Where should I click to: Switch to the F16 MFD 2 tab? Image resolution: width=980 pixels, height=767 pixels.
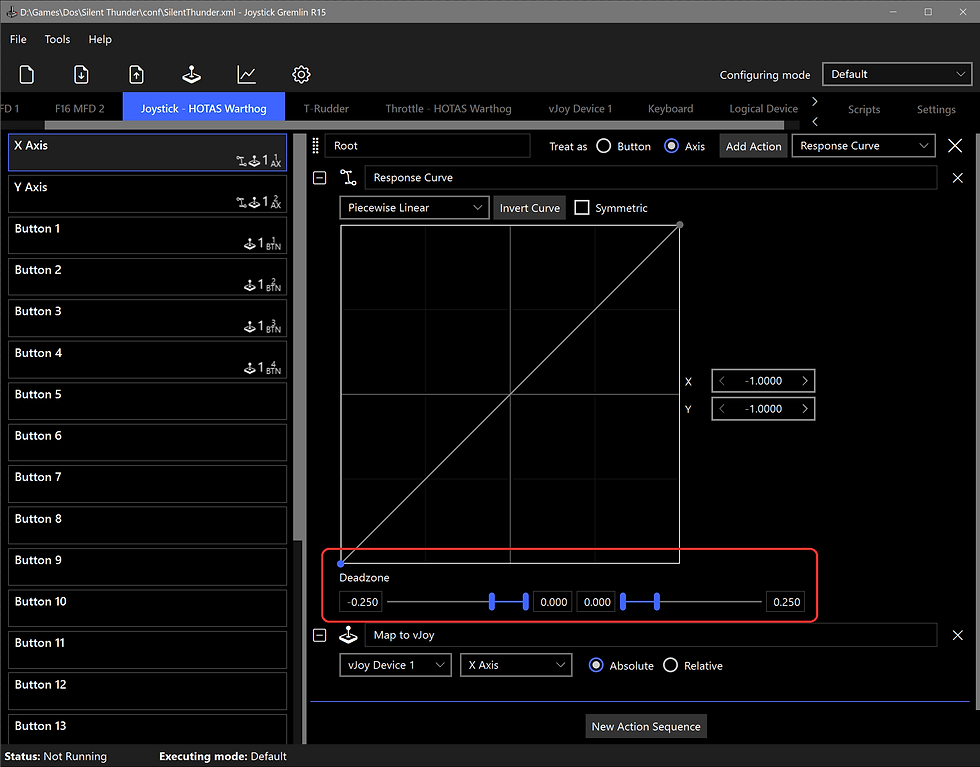[80, 108]
